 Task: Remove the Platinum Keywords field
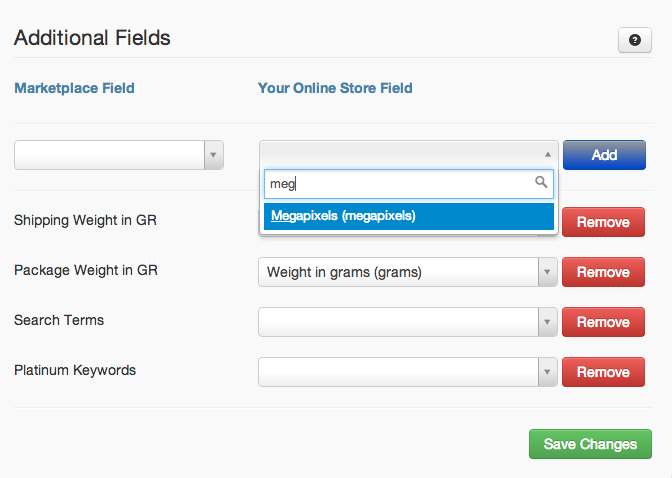click(x=603, y=372)
